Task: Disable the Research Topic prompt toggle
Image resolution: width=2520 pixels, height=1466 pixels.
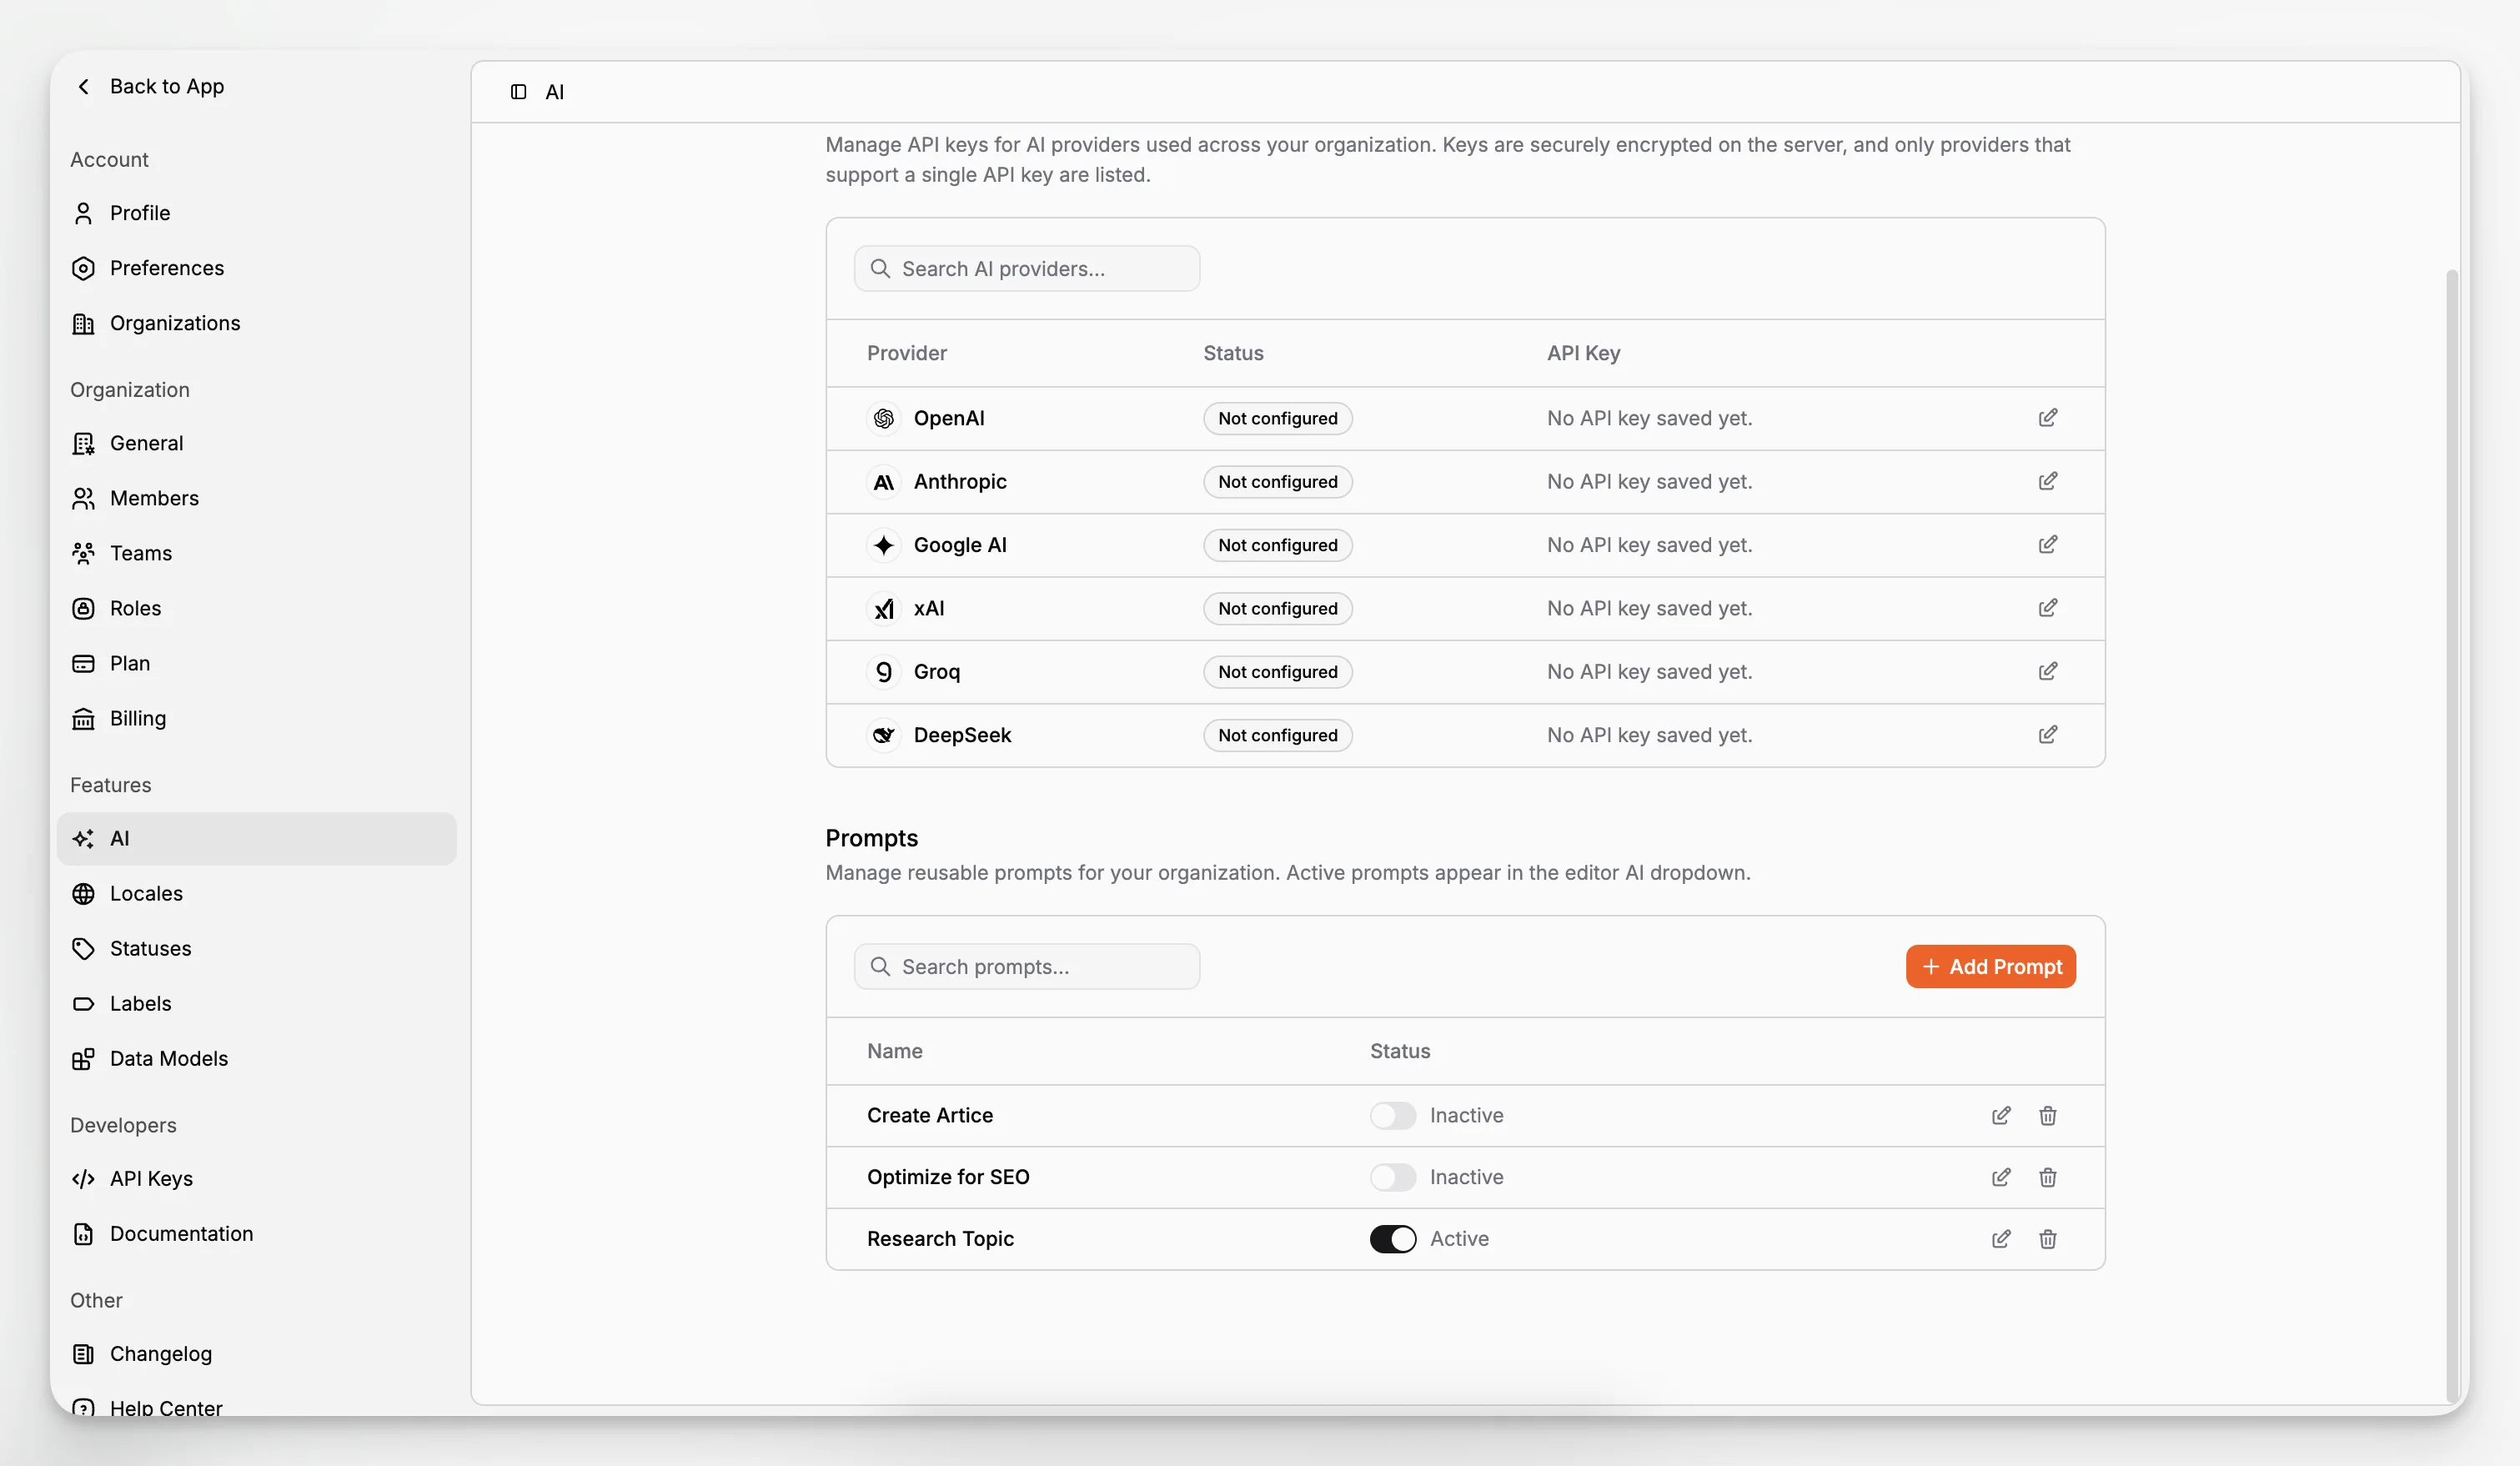Action: tap(1392, 1239)
